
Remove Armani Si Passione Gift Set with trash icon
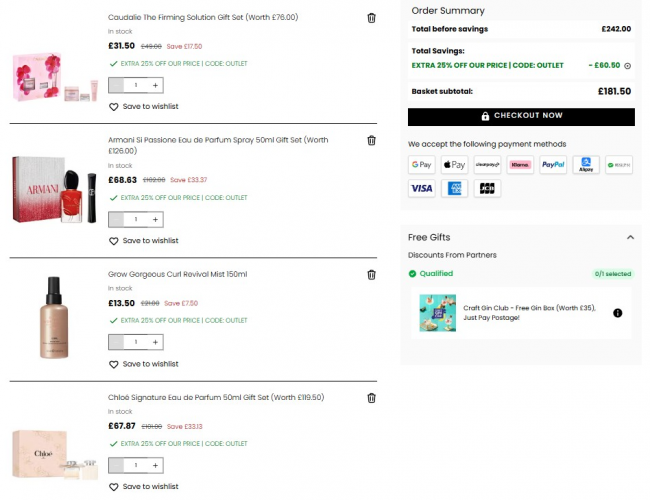tap(372, 141)
